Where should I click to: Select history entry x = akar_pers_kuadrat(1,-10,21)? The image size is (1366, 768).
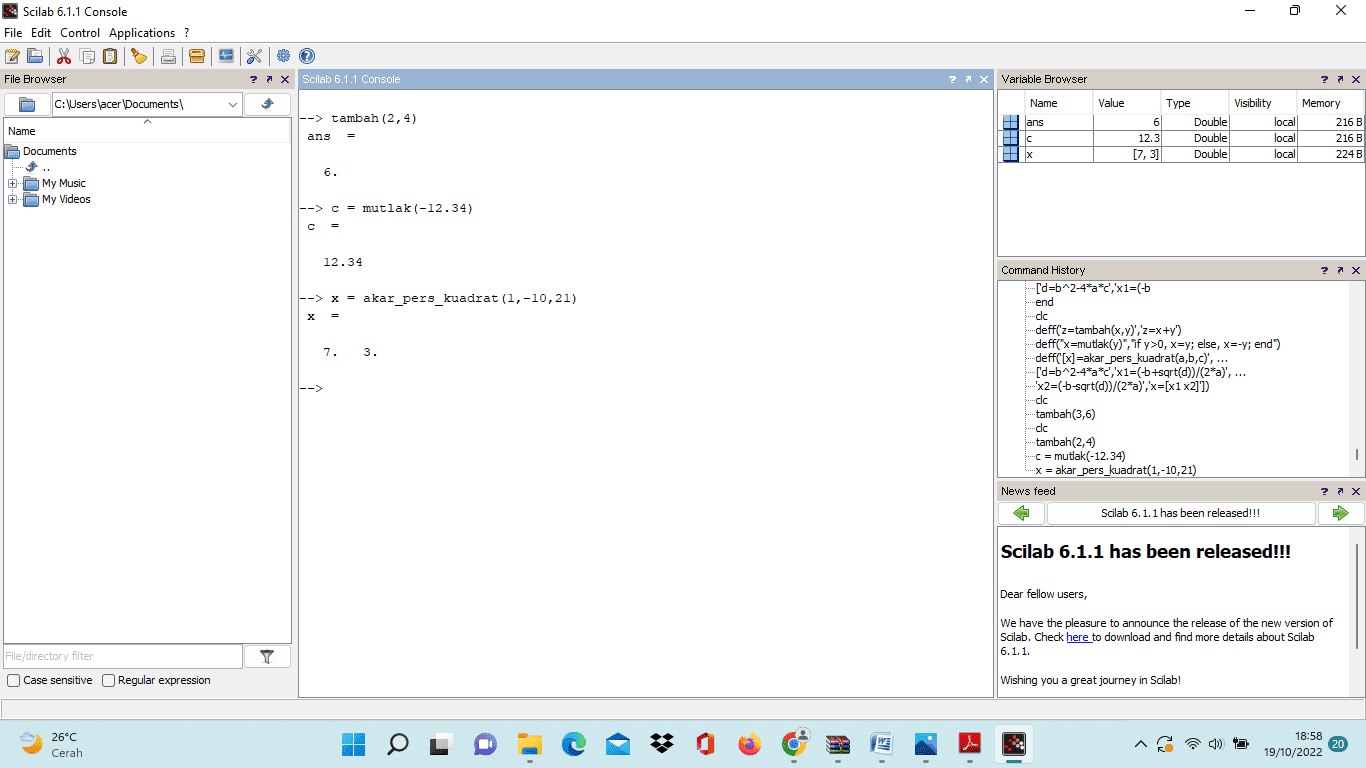pos(1116,470)
